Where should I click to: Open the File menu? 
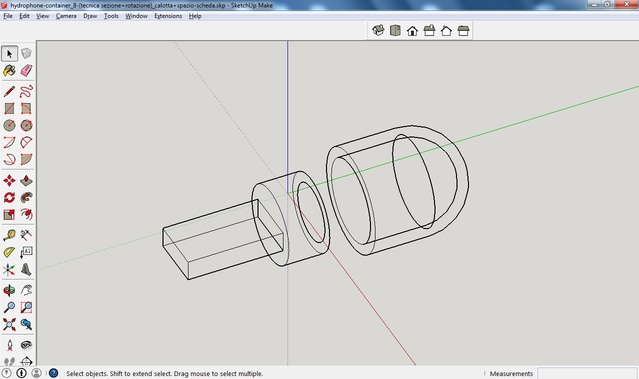(8, 16)
